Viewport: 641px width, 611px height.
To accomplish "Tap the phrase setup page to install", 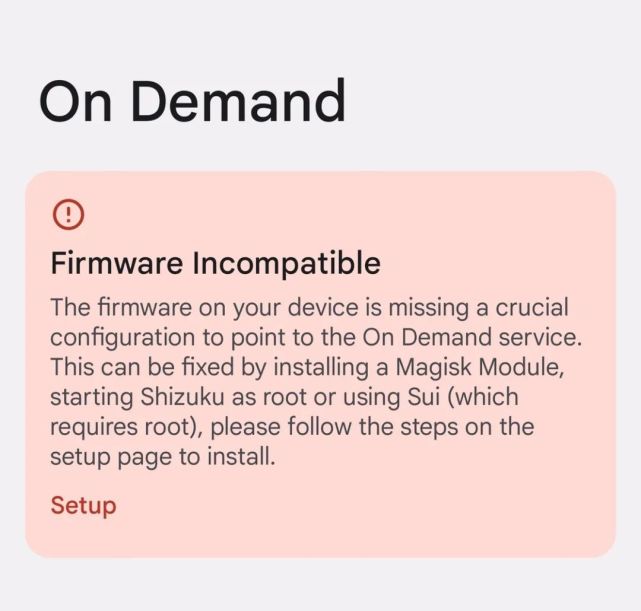I will [163, 457].
